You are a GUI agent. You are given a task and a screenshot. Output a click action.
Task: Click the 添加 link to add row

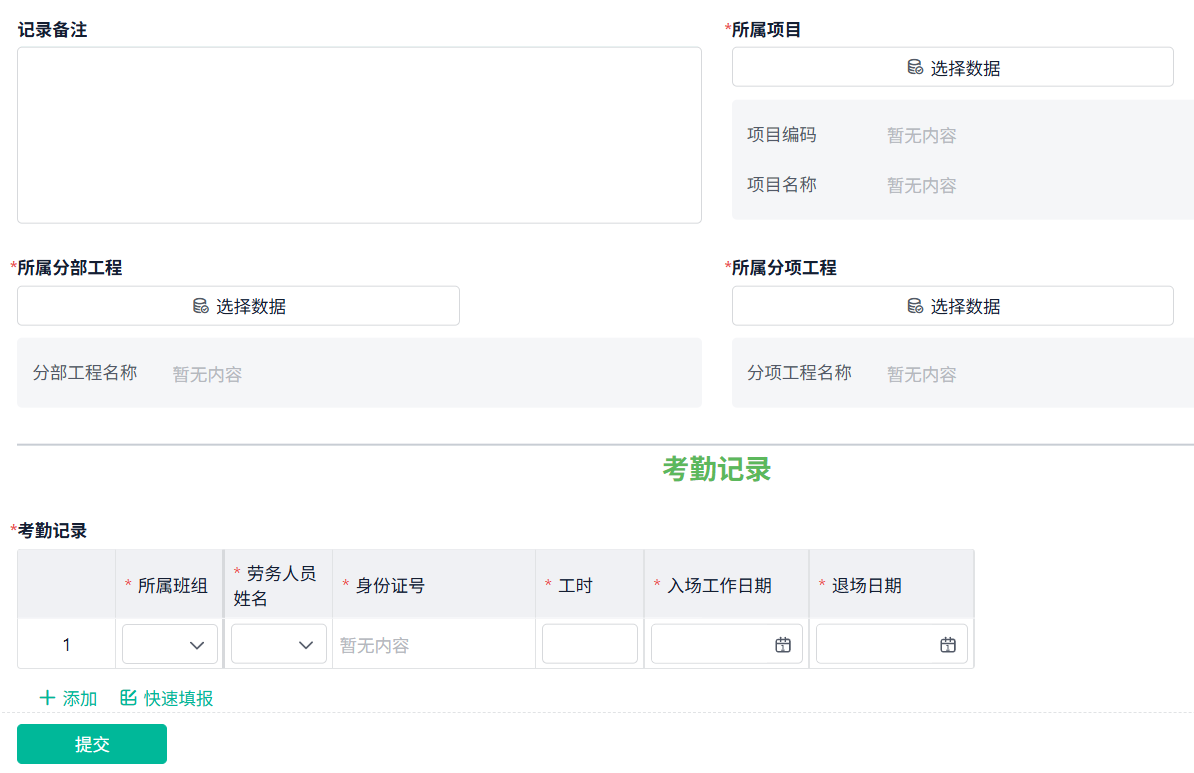click(79, 698)
